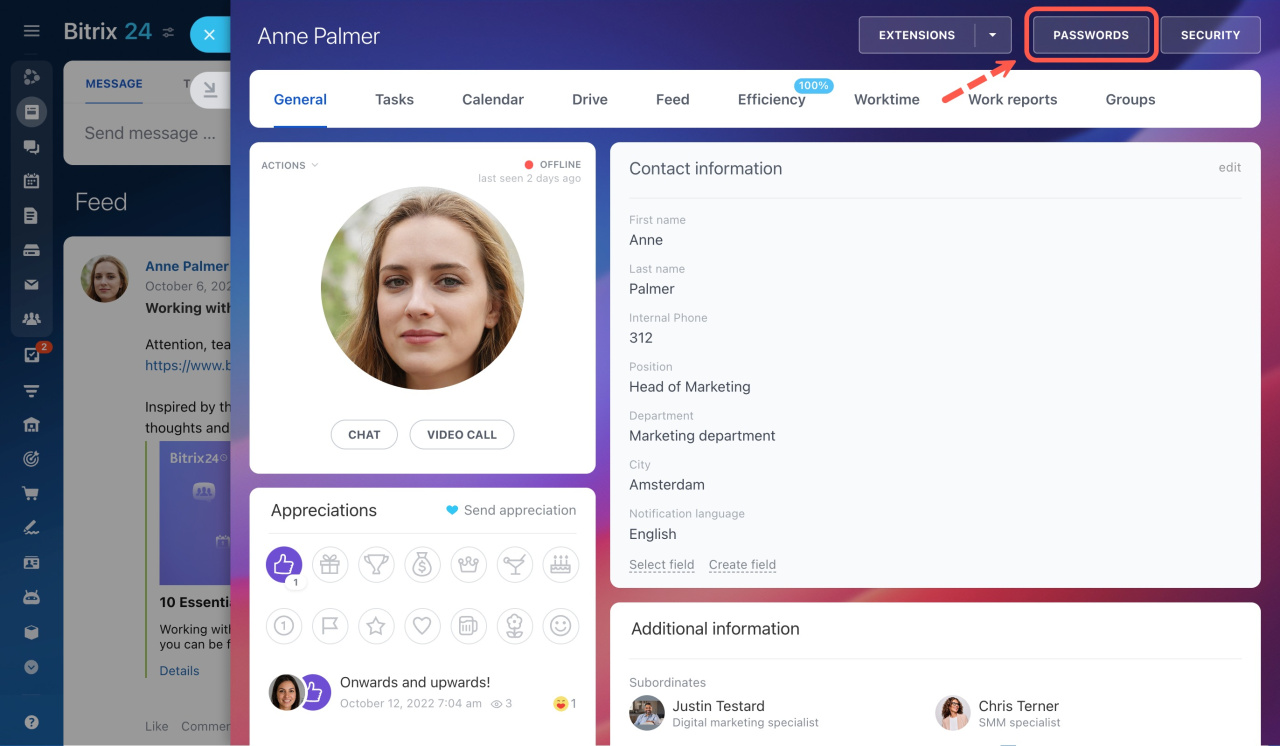Open the shopping cart sidebar icon
This screenshot has width=1280, height=746.
[x=31, y=494]
